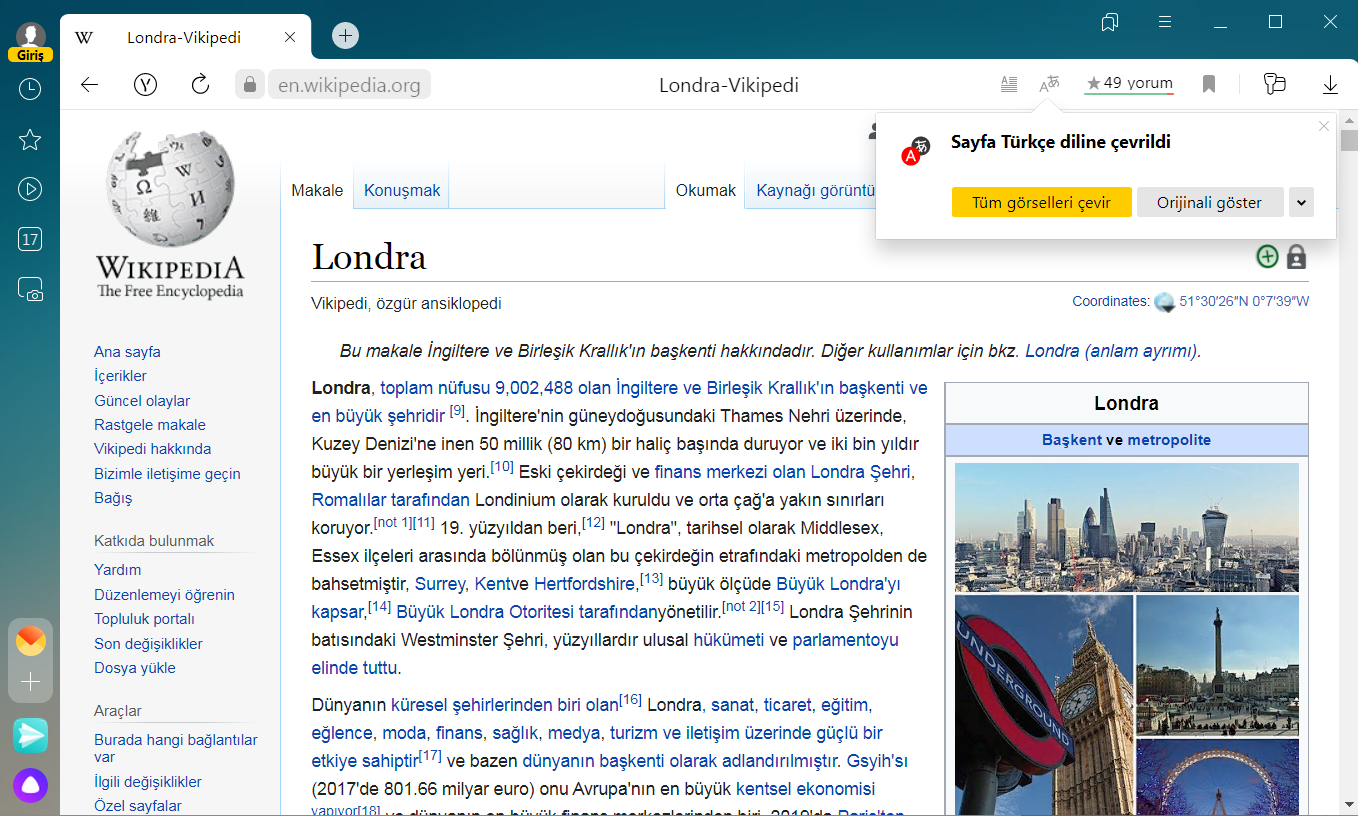Open the collections icon in toolbar
The width and height of the screenshot is (1358, 816).
point(1274,84)
